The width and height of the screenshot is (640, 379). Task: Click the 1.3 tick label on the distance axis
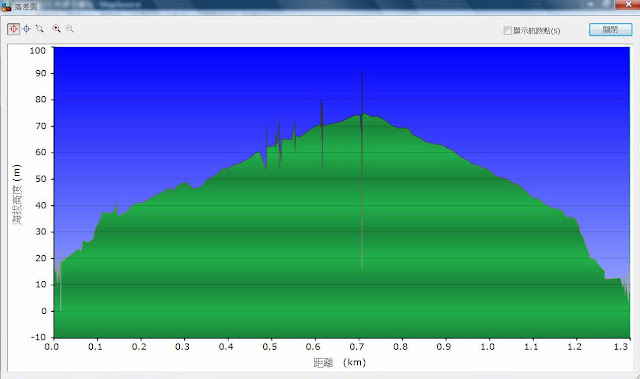[x=620, y=347]
